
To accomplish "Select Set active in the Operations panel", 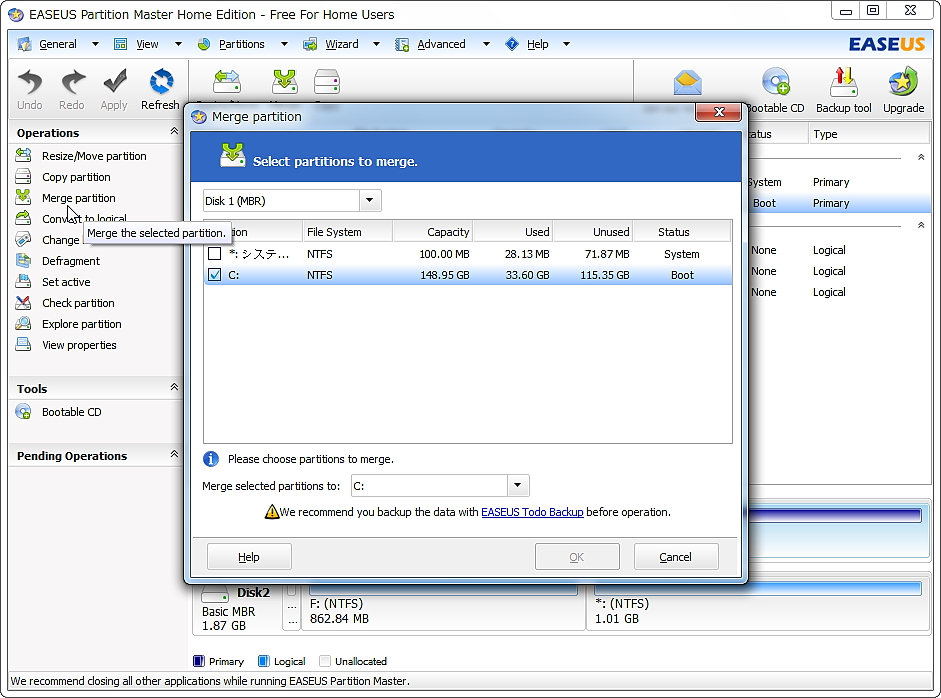I will tap(66, 282).
